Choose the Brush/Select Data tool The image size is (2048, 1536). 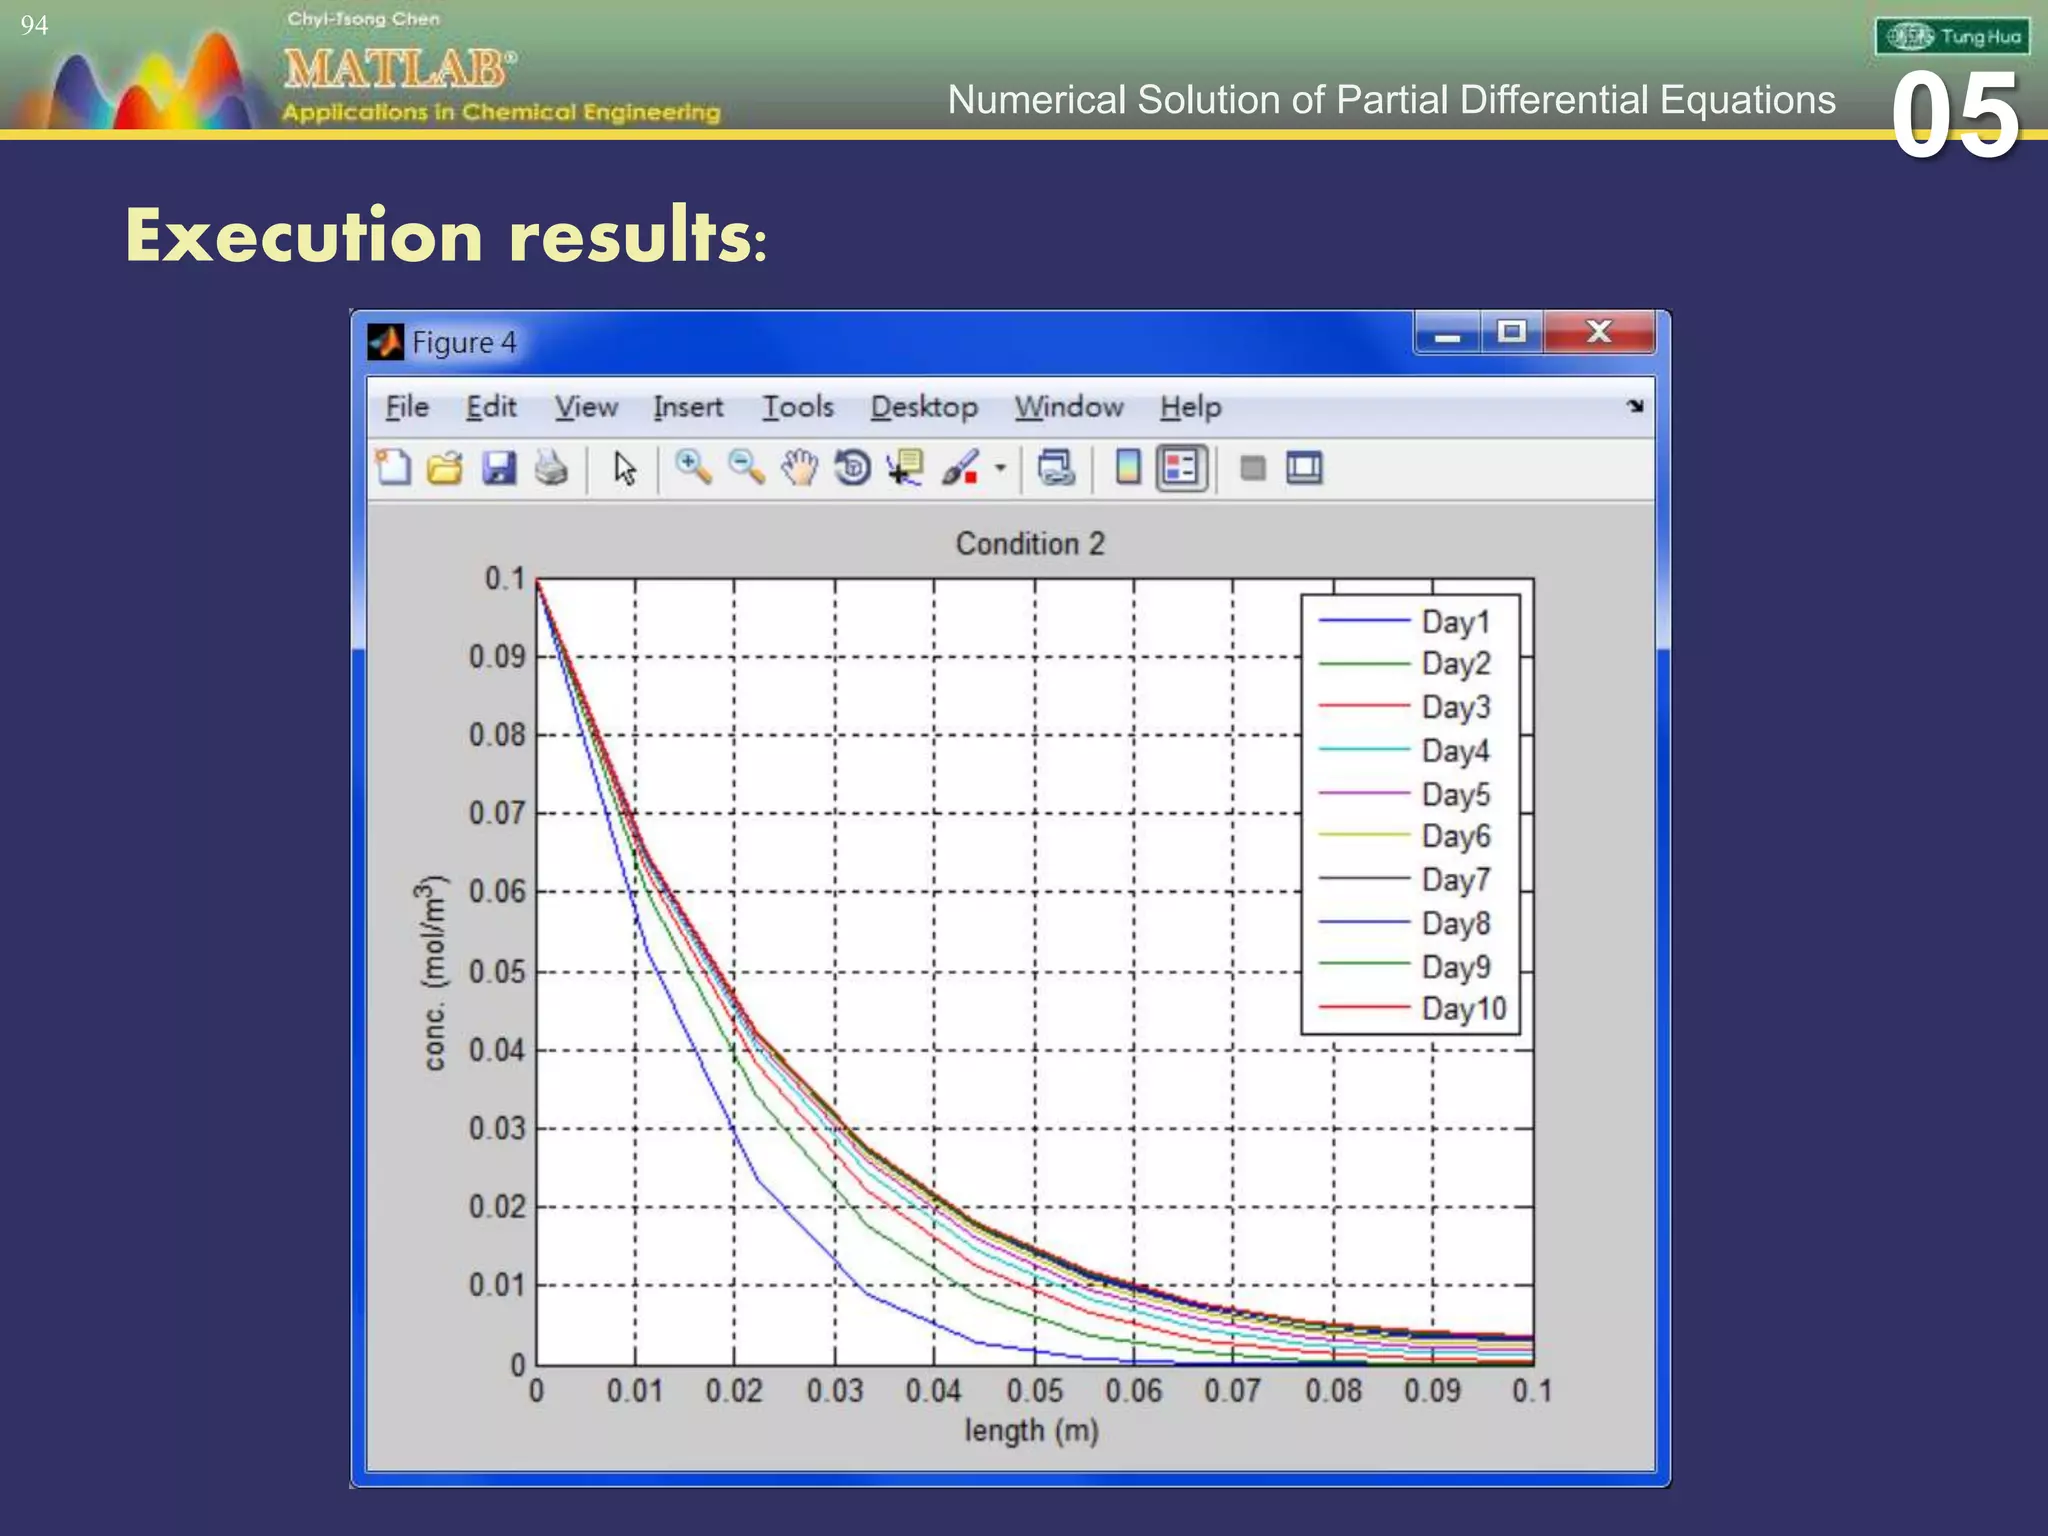click(x=960, y=467)
